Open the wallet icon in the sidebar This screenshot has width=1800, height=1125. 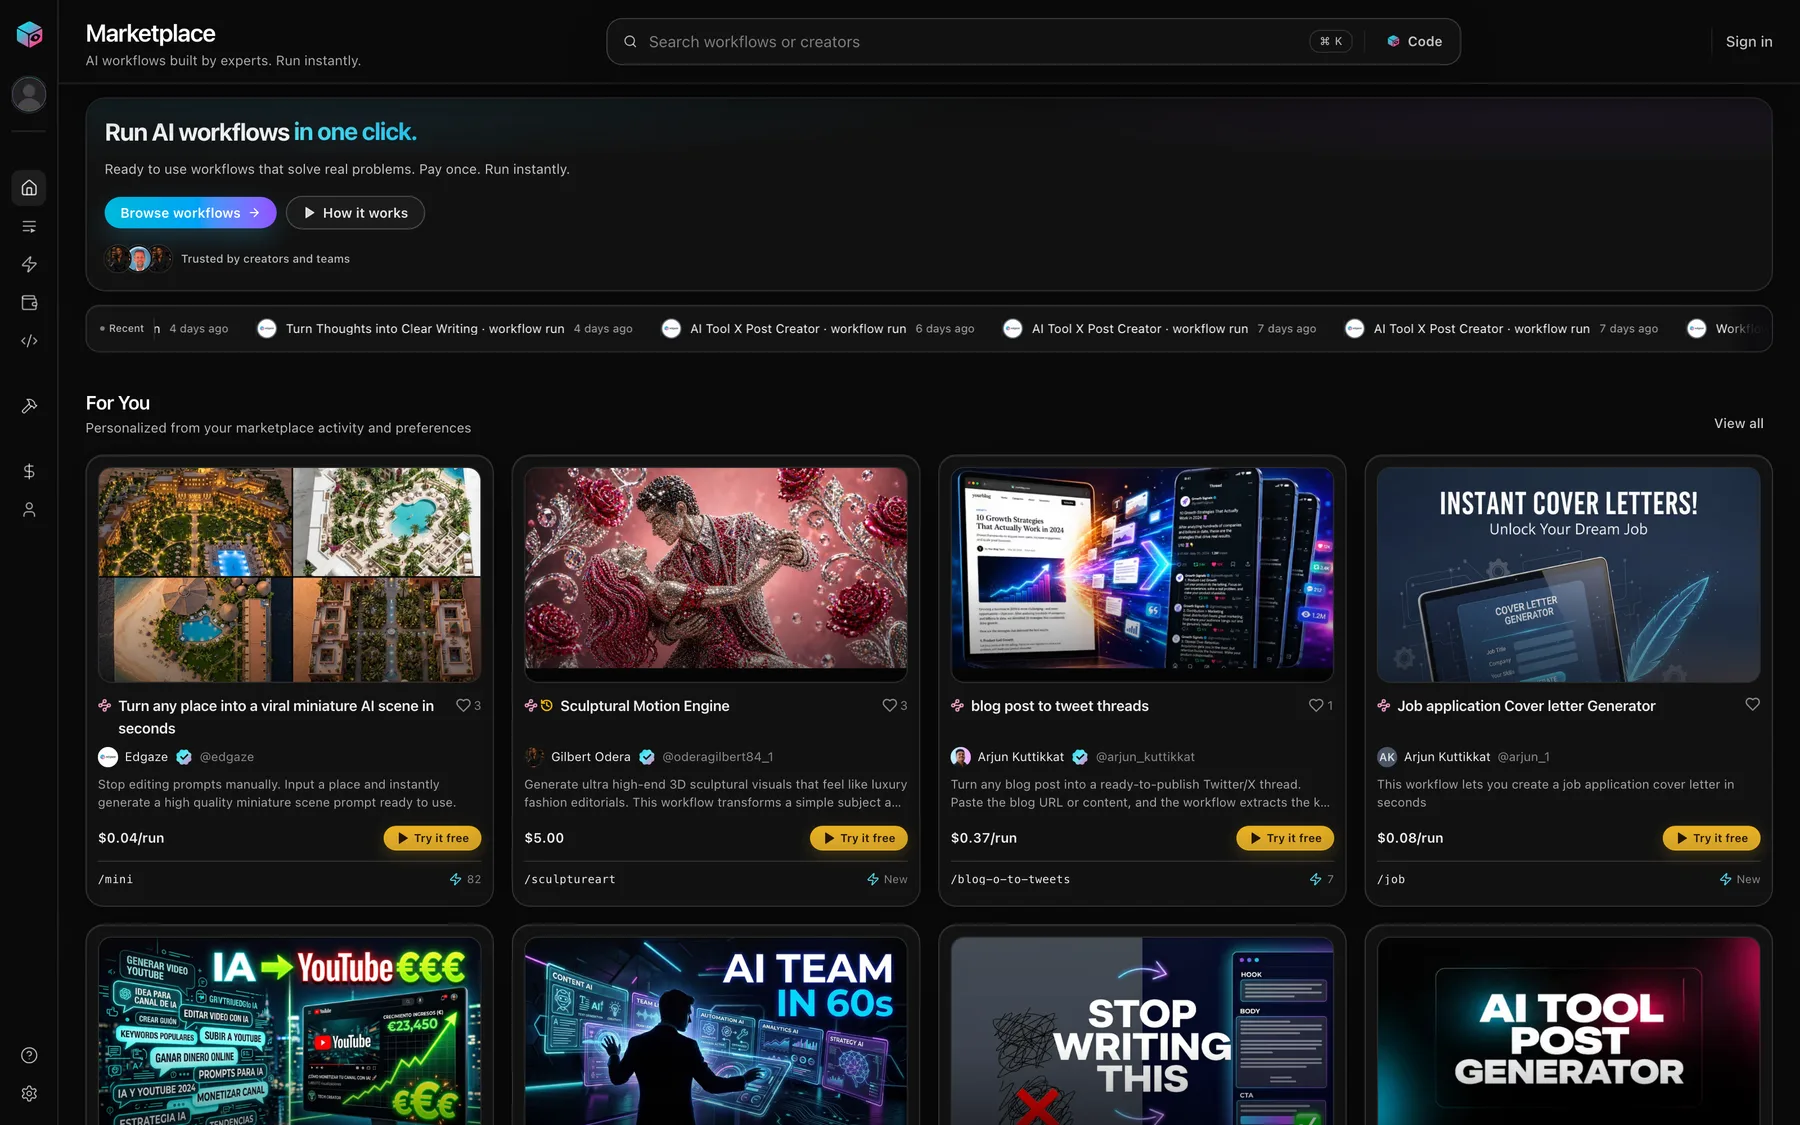[x=29, y=303]
